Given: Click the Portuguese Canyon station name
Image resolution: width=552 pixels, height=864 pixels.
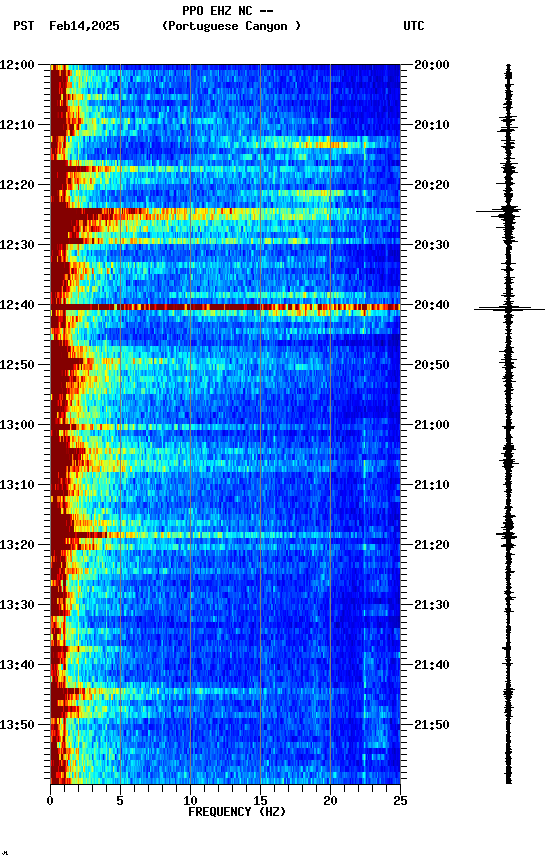Looking at the screenshot, I should click(231, 26).
